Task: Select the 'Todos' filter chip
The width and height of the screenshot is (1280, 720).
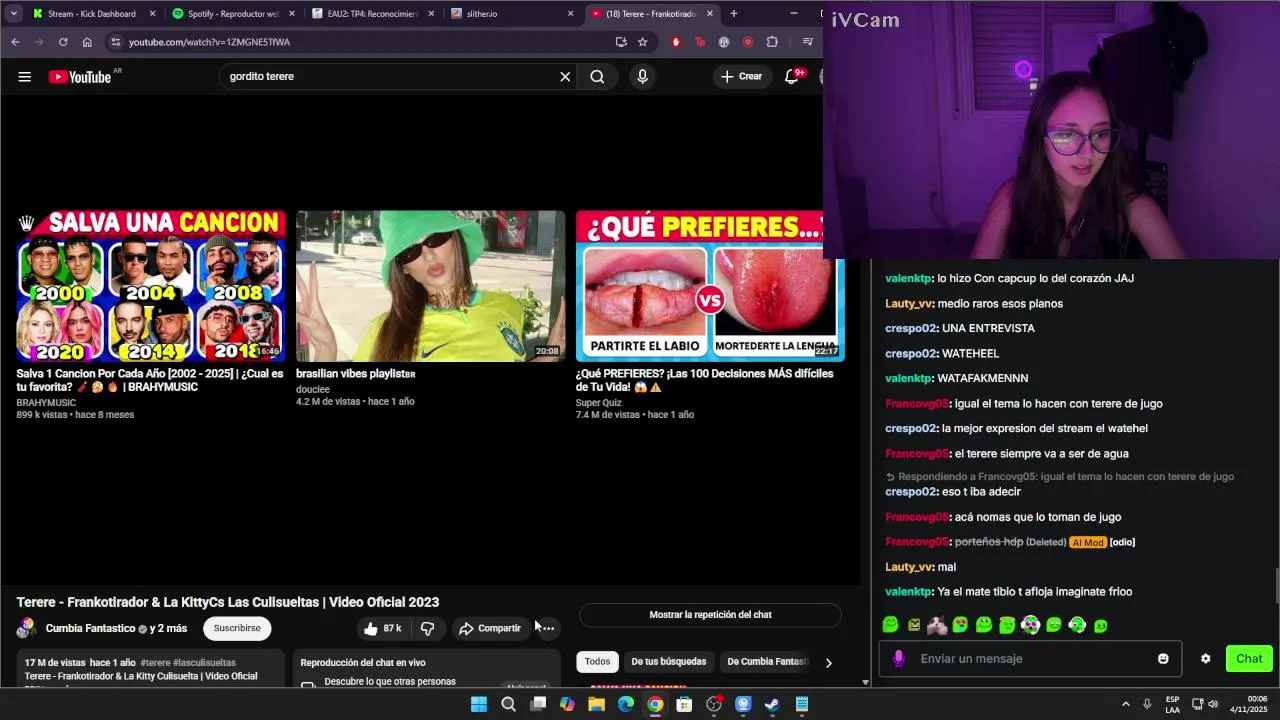Action: (x=597, y=661)
